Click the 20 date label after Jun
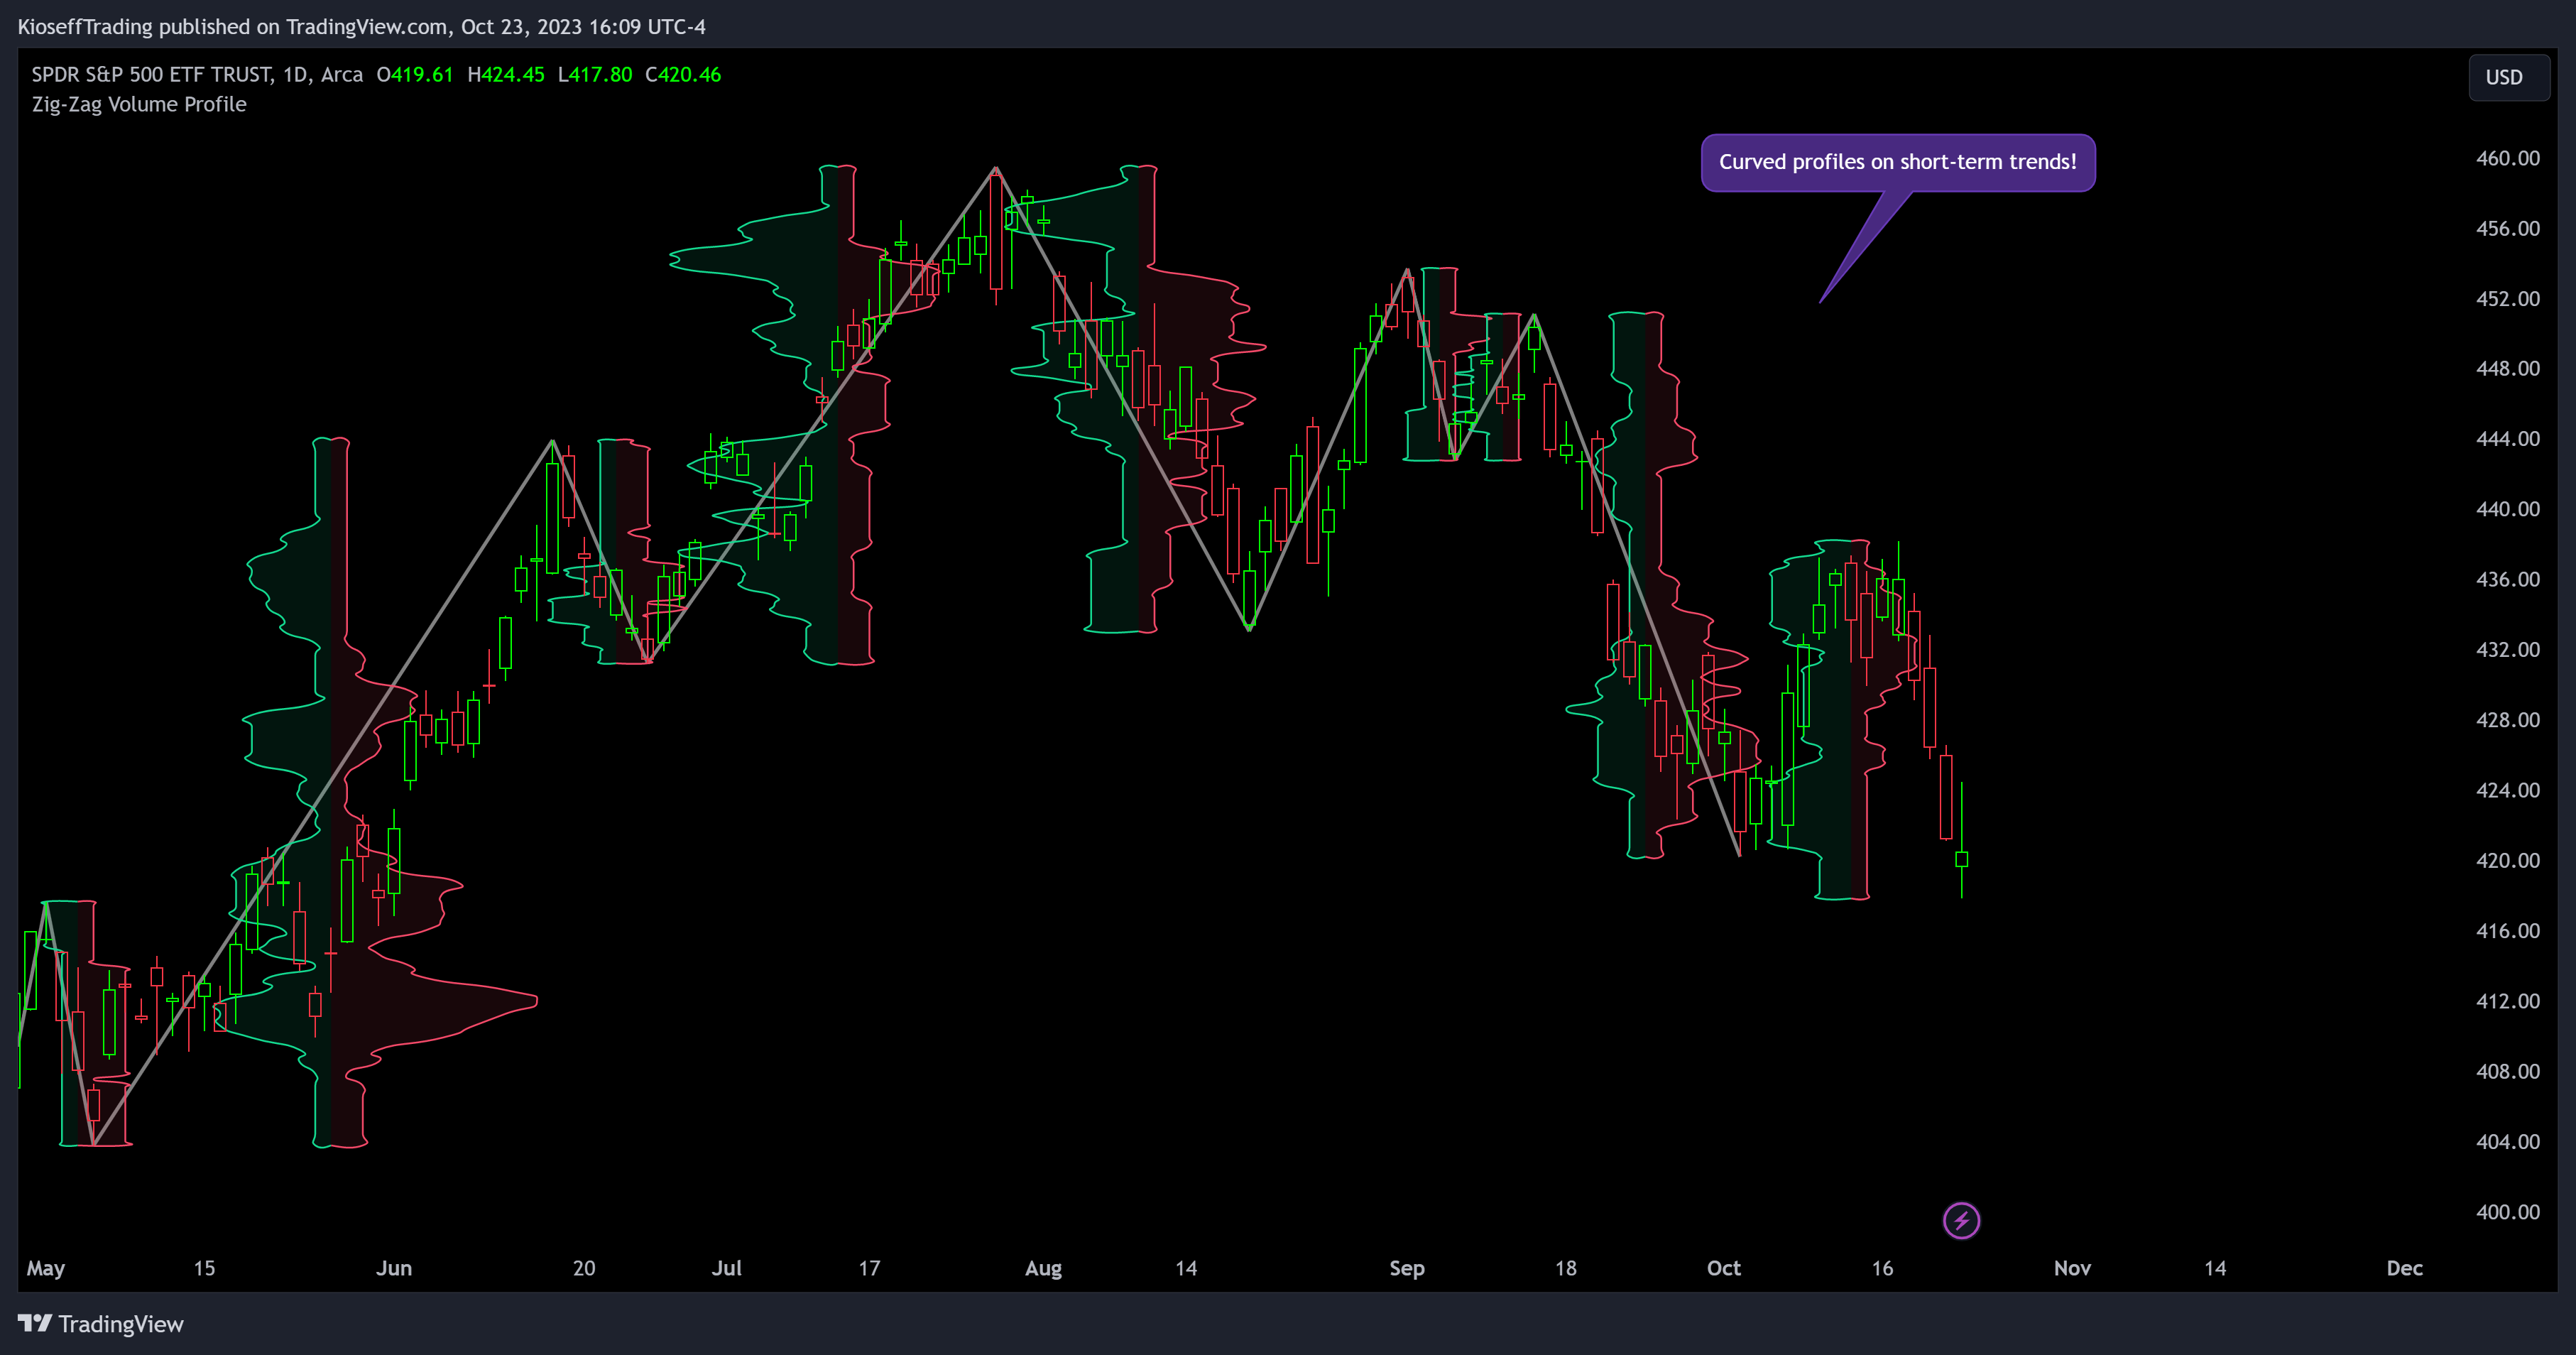 pyautogui.click(x=584, y=1268)
